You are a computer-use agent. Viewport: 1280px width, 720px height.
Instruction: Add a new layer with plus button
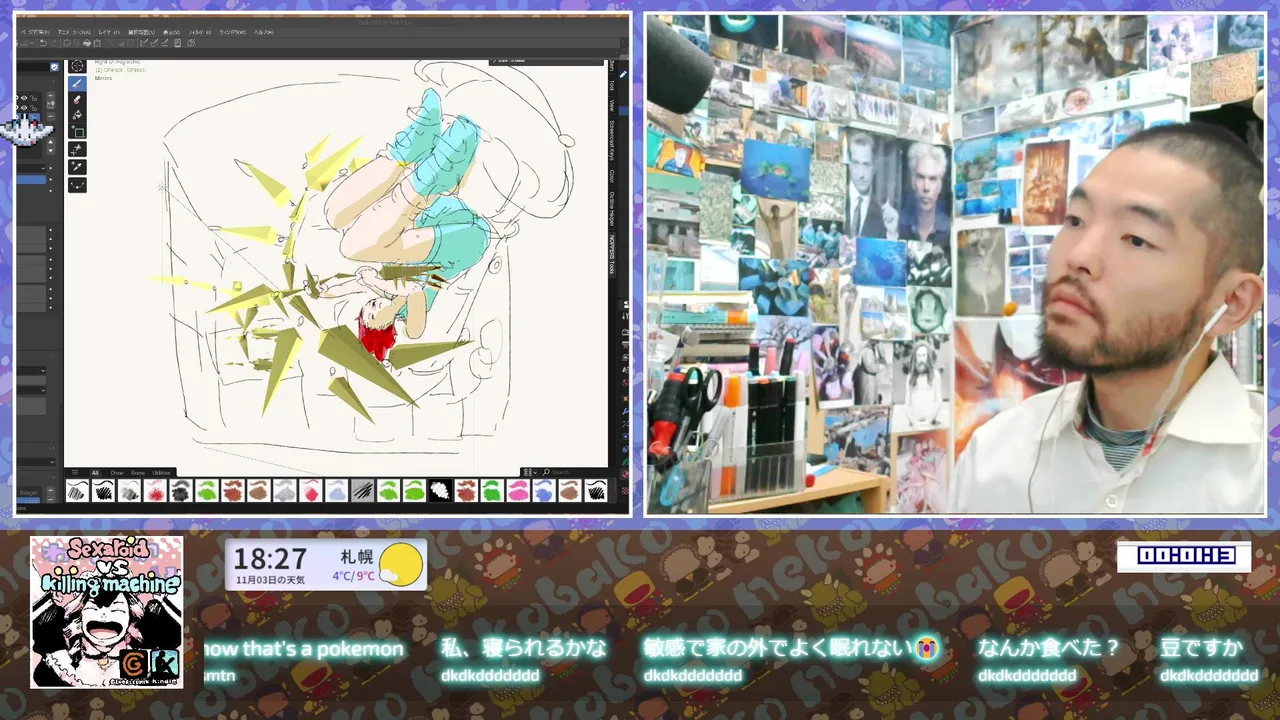point(50,95)
